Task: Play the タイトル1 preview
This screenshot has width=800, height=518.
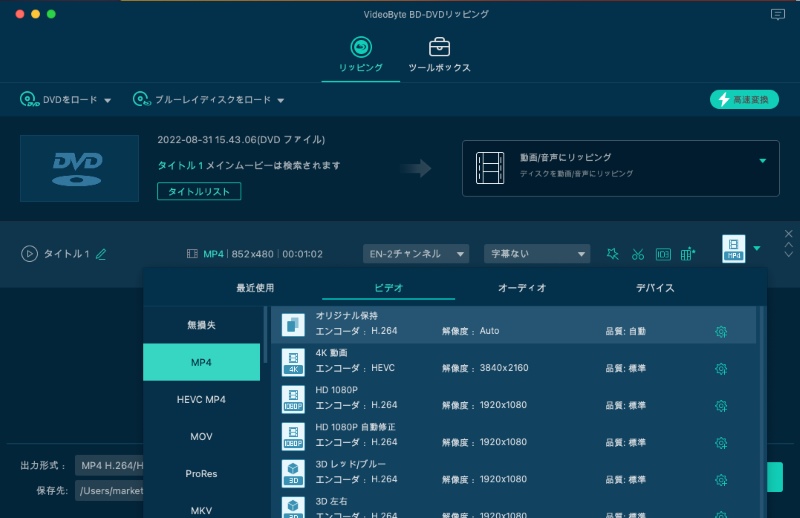Action: coord(29,254)
